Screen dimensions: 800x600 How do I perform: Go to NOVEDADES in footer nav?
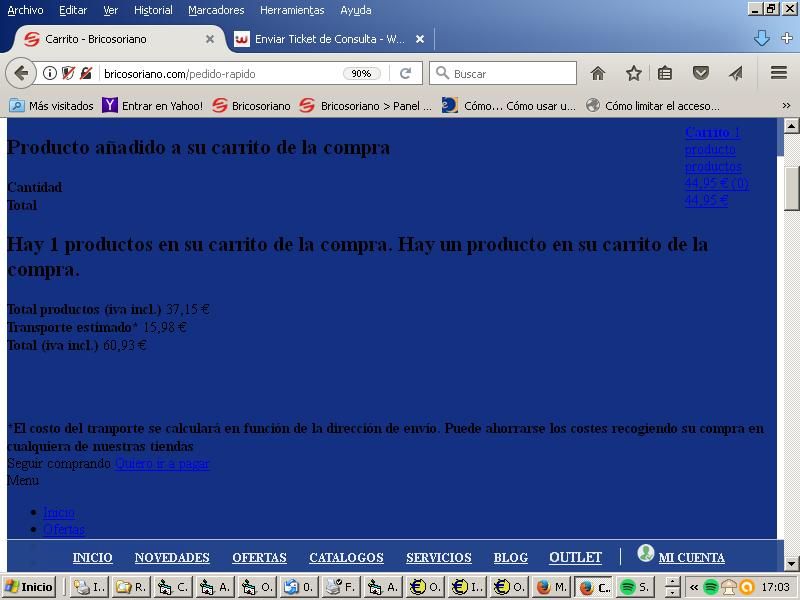[172, 558]
